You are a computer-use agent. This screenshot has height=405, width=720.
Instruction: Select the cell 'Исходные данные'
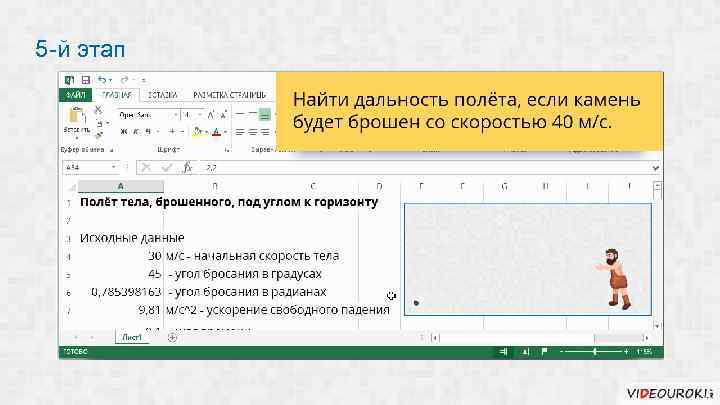click(132, 238)
